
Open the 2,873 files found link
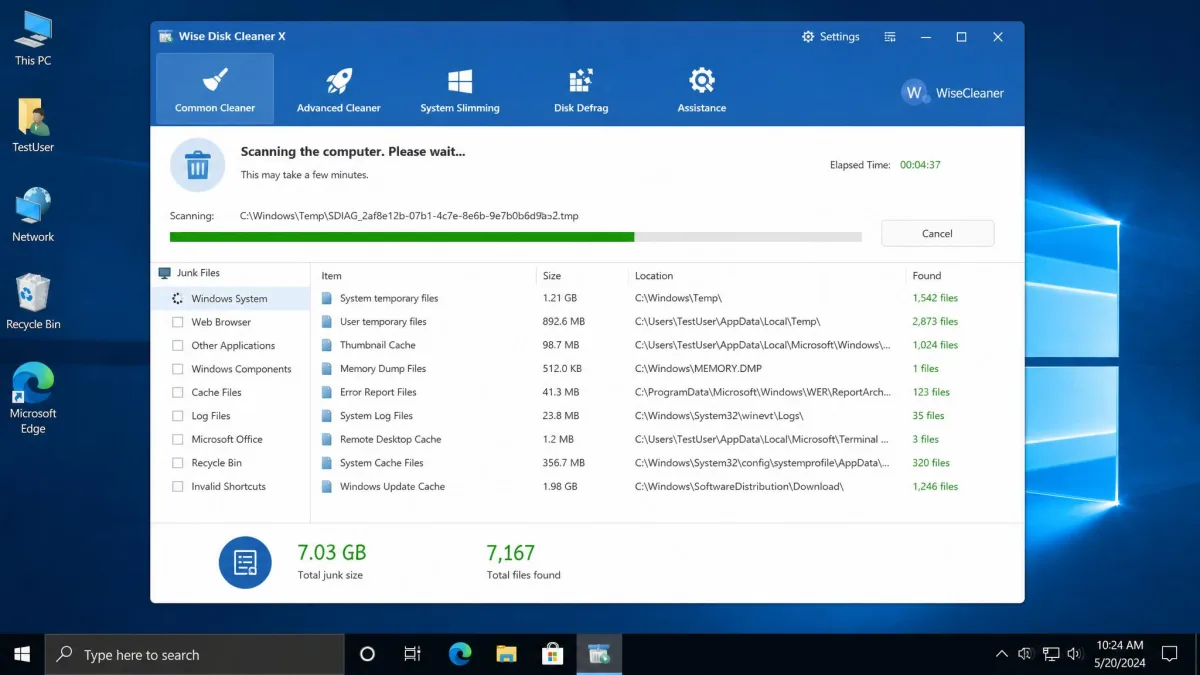pyautogui.click(x=935, y=322)
